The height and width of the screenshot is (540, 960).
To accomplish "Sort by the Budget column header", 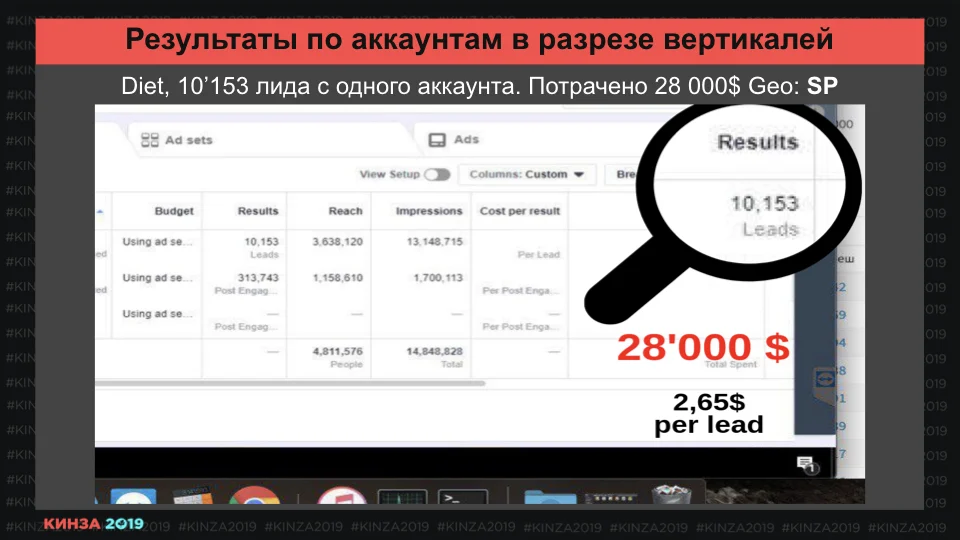I will coord(174,211).
